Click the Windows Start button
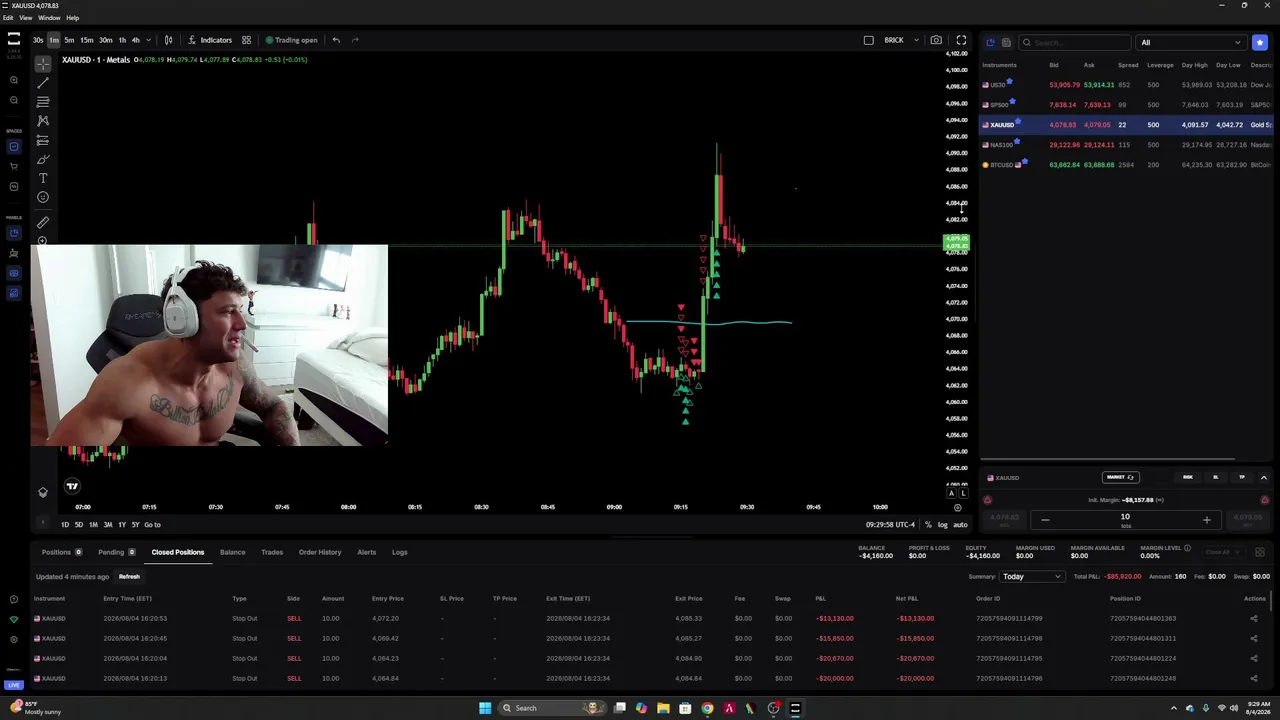Viewport: 1280px width, 720px height. 485,708
